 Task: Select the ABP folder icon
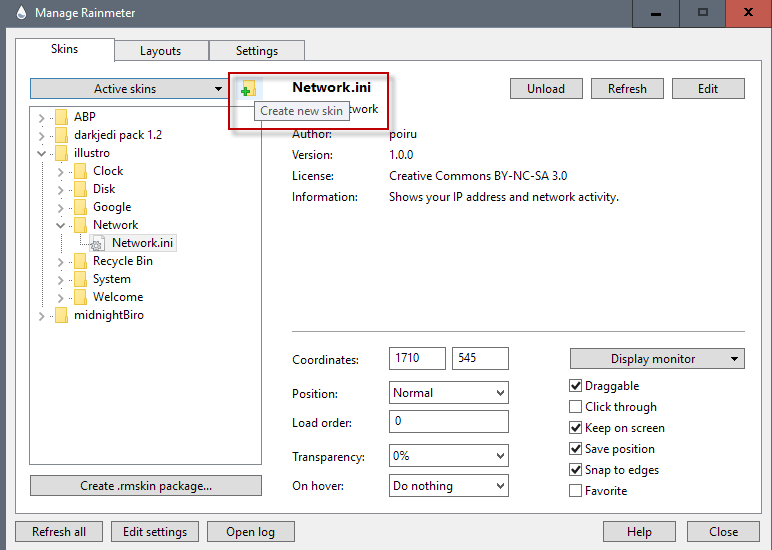click(x=61, y=117)
